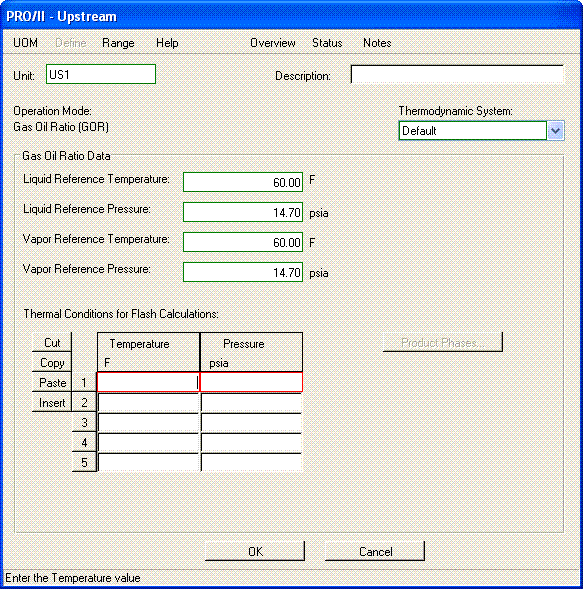Open the Help menu
This screenshot has height=589, width=586.
(x=167, y=43)
